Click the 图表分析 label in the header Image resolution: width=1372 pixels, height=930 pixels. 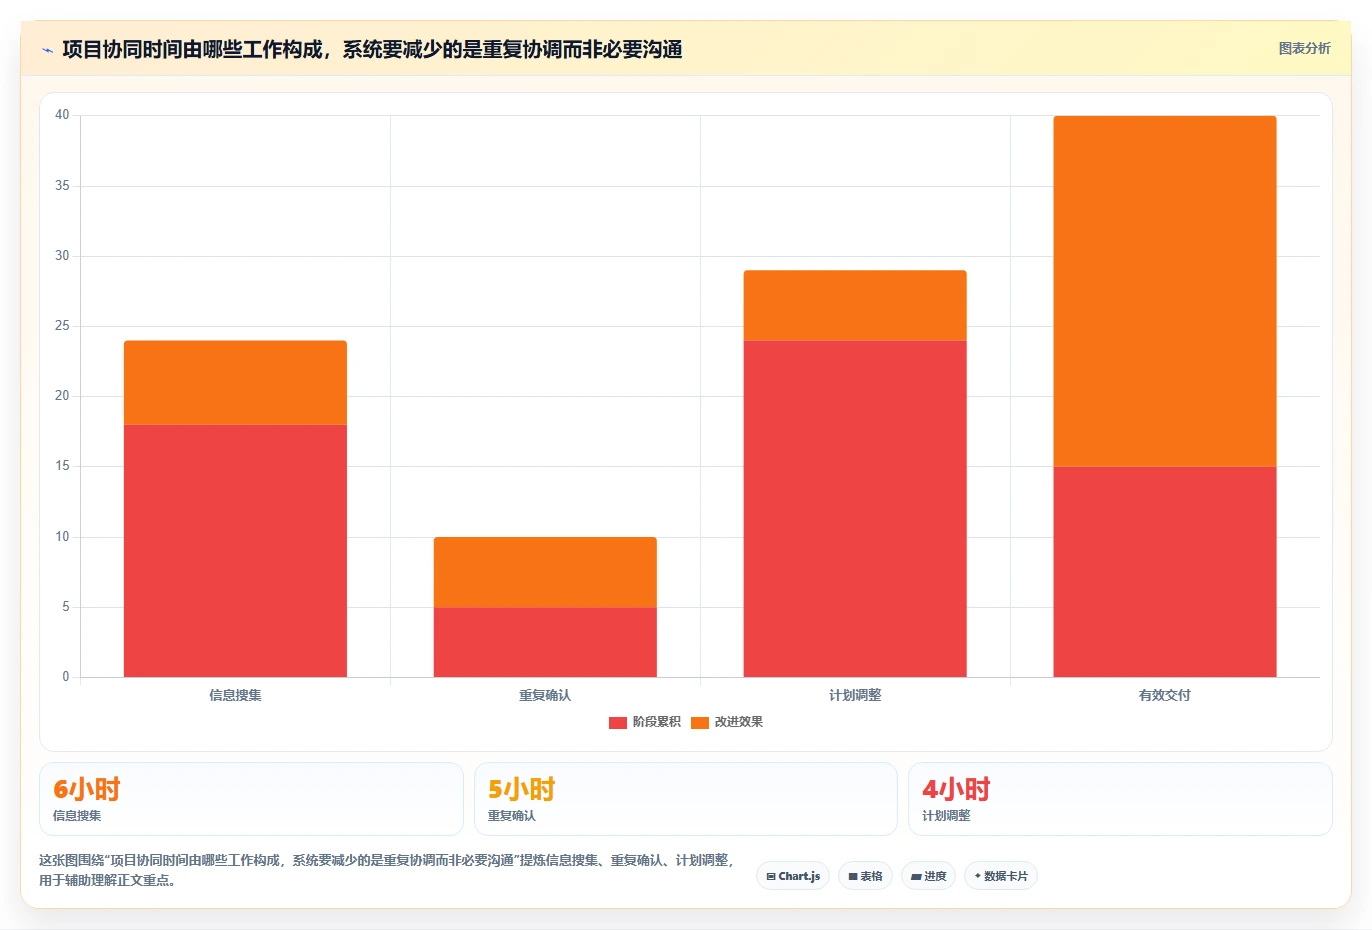pyautogui.click(x=1304, y=48)
